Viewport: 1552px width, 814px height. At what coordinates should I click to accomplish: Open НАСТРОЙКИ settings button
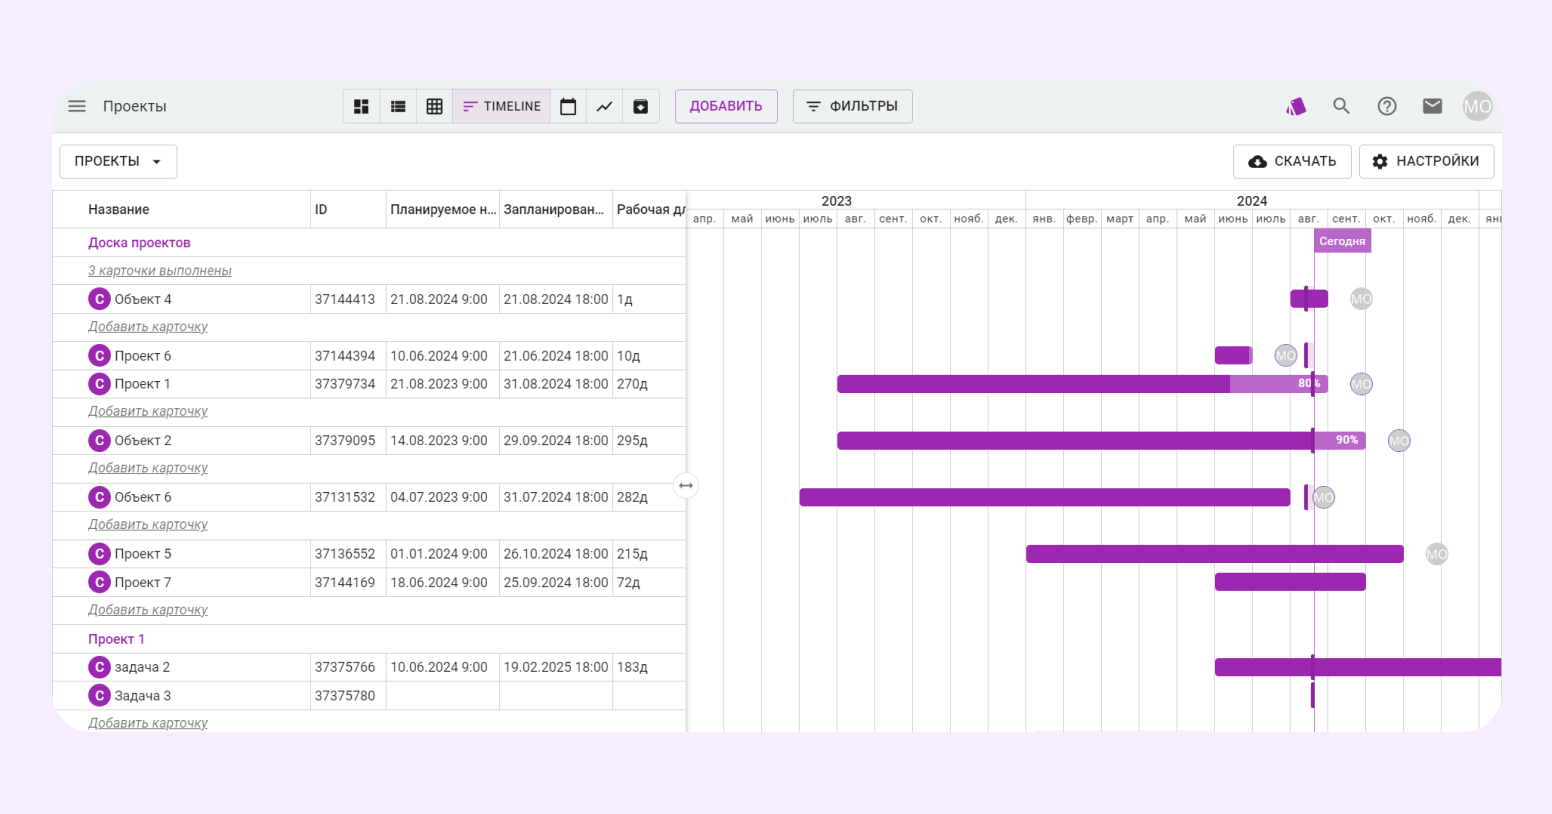coord(1426,161)
